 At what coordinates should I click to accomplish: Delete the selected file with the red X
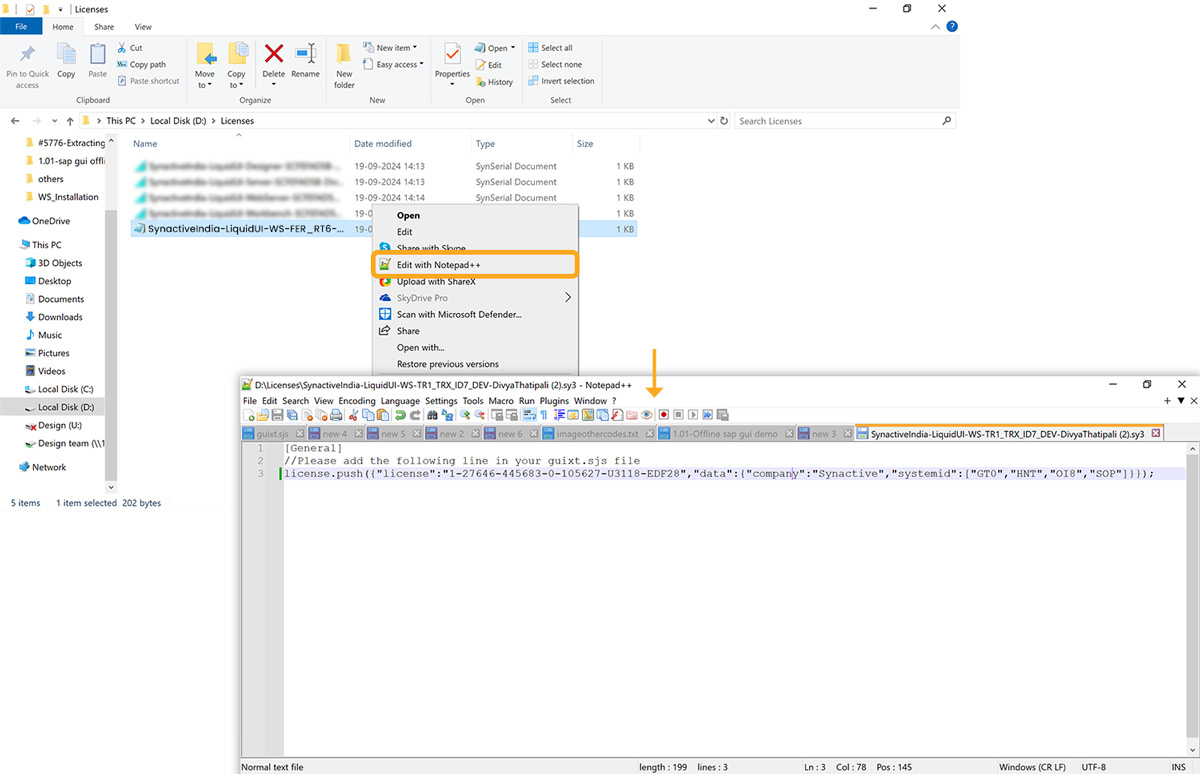point(273,53)
